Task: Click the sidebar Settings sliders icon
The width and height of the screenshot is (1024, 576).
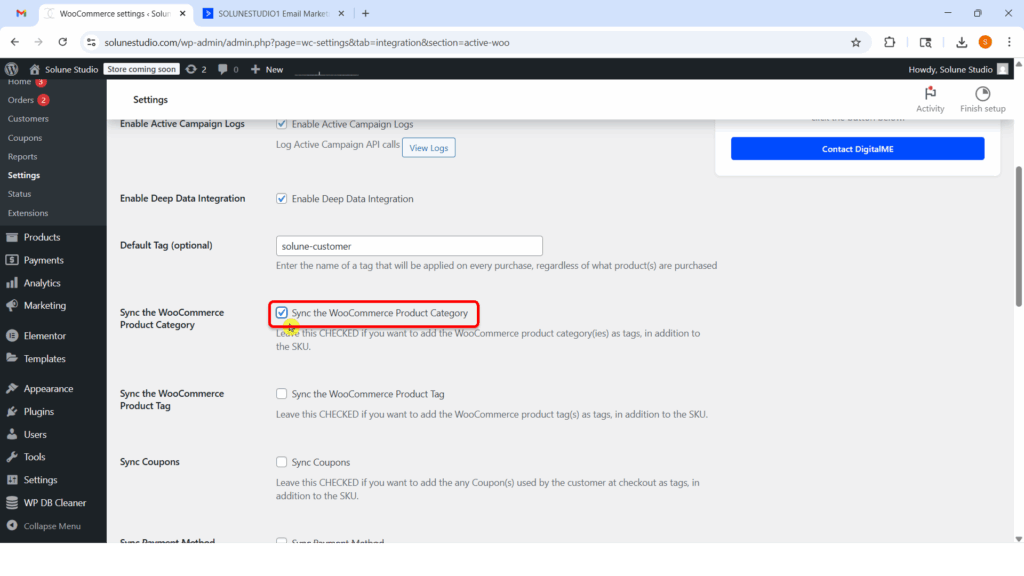Action: pyautogui.click(x=12, y=480)
